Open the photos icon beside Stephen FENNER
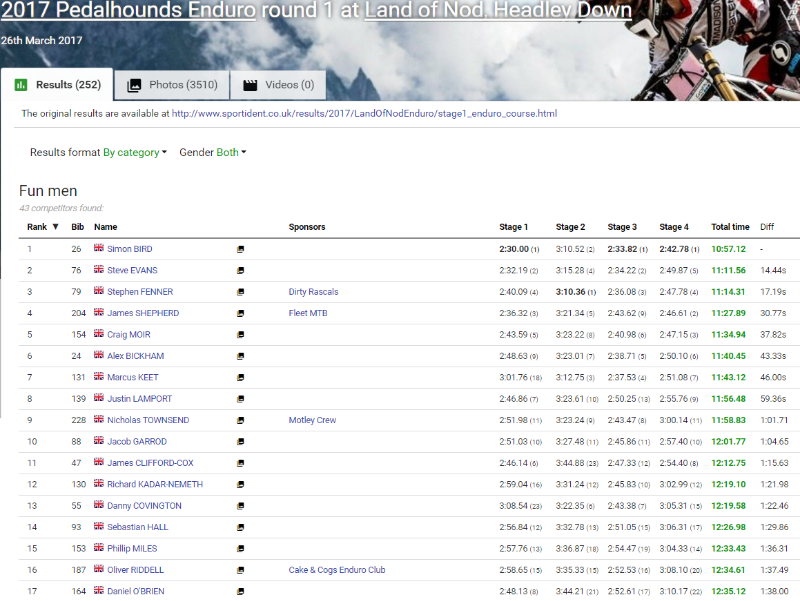Viewport: 800px width, 601px height. coord(240,292)
